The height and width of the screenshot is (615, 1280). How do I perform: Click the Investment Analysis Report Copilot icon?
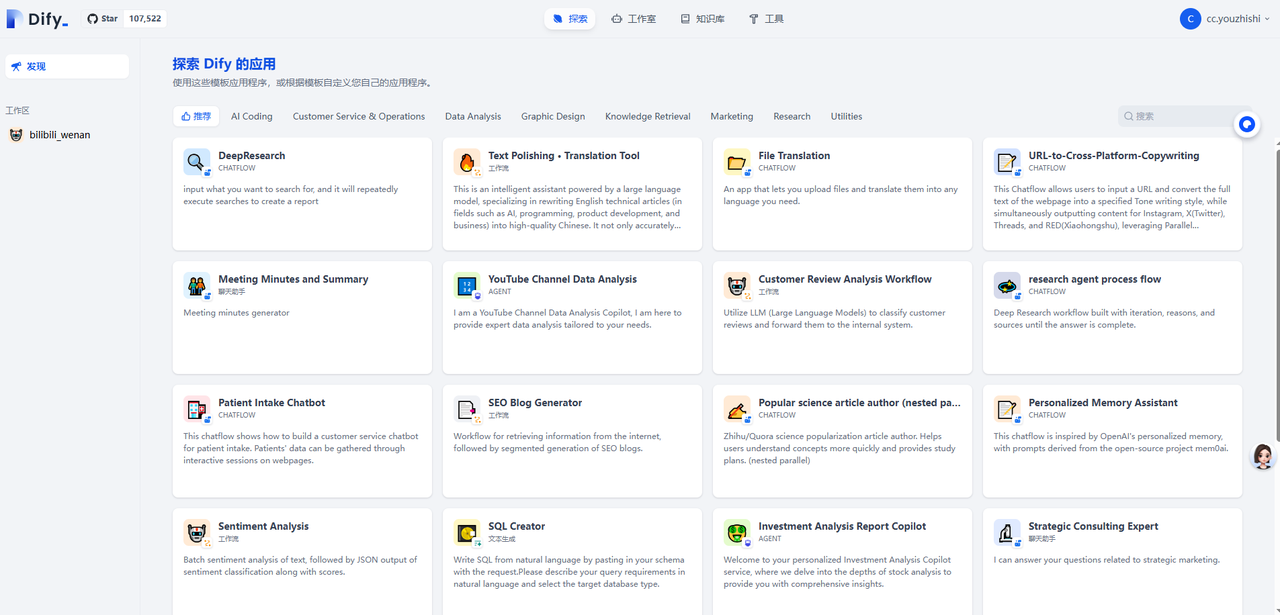tap(736, 532)
